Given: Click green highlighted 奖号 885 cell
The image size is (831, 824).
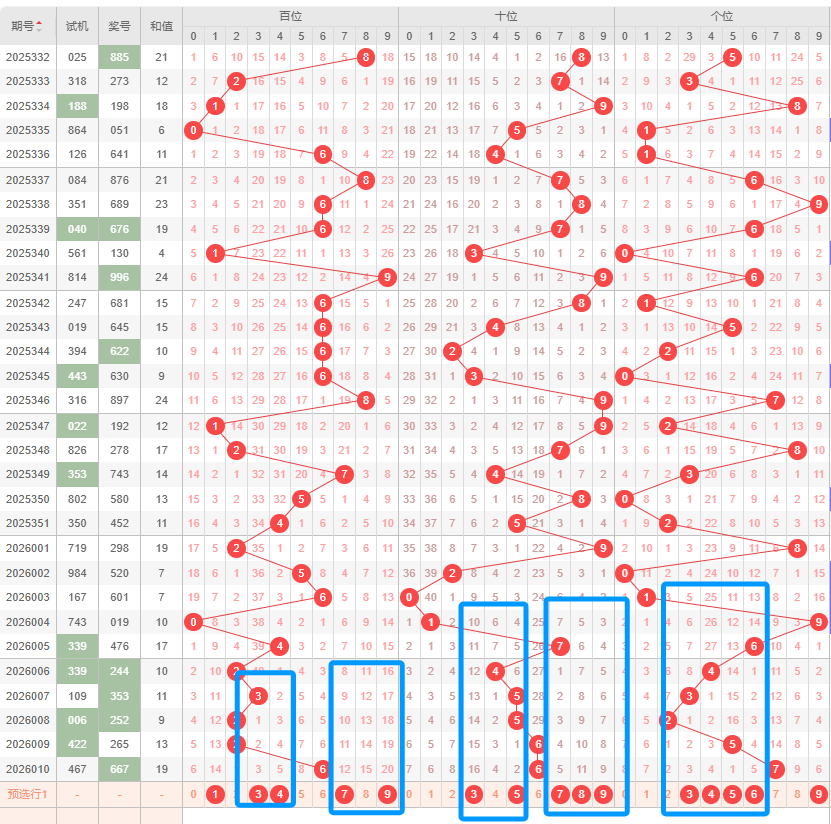Looking at the screenshot, I should (x=119, y=57).
